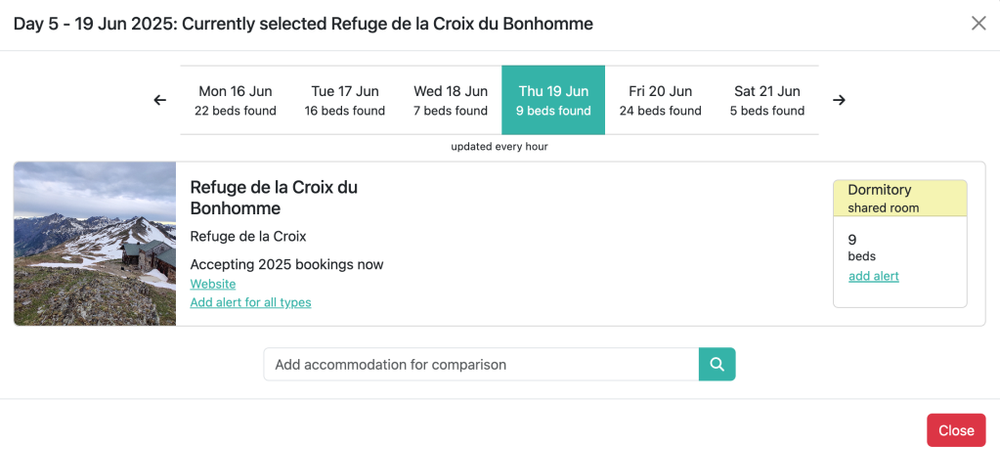Image resolution: width=1000 pixels, height=455 pixels.
Task: Click the 9 beds count in Dormitory card
Action: click(853, 240)
